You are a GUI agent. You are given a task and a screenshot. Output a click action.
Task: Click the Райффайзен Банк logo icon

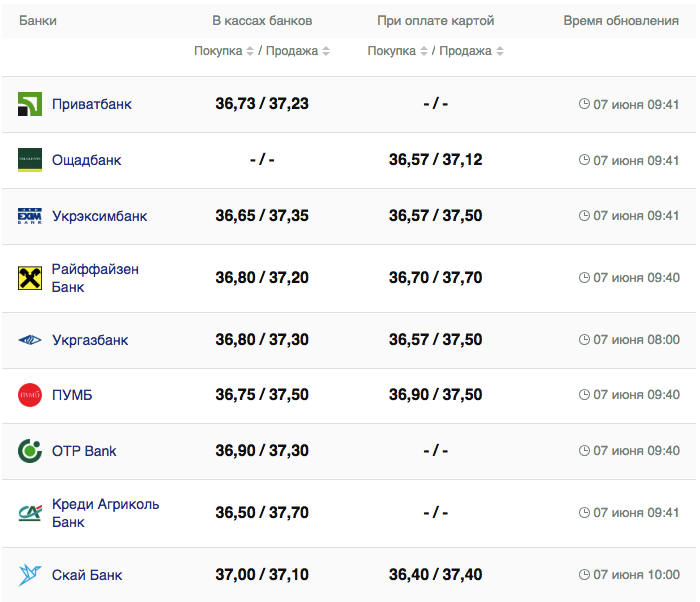click(30, 278)
